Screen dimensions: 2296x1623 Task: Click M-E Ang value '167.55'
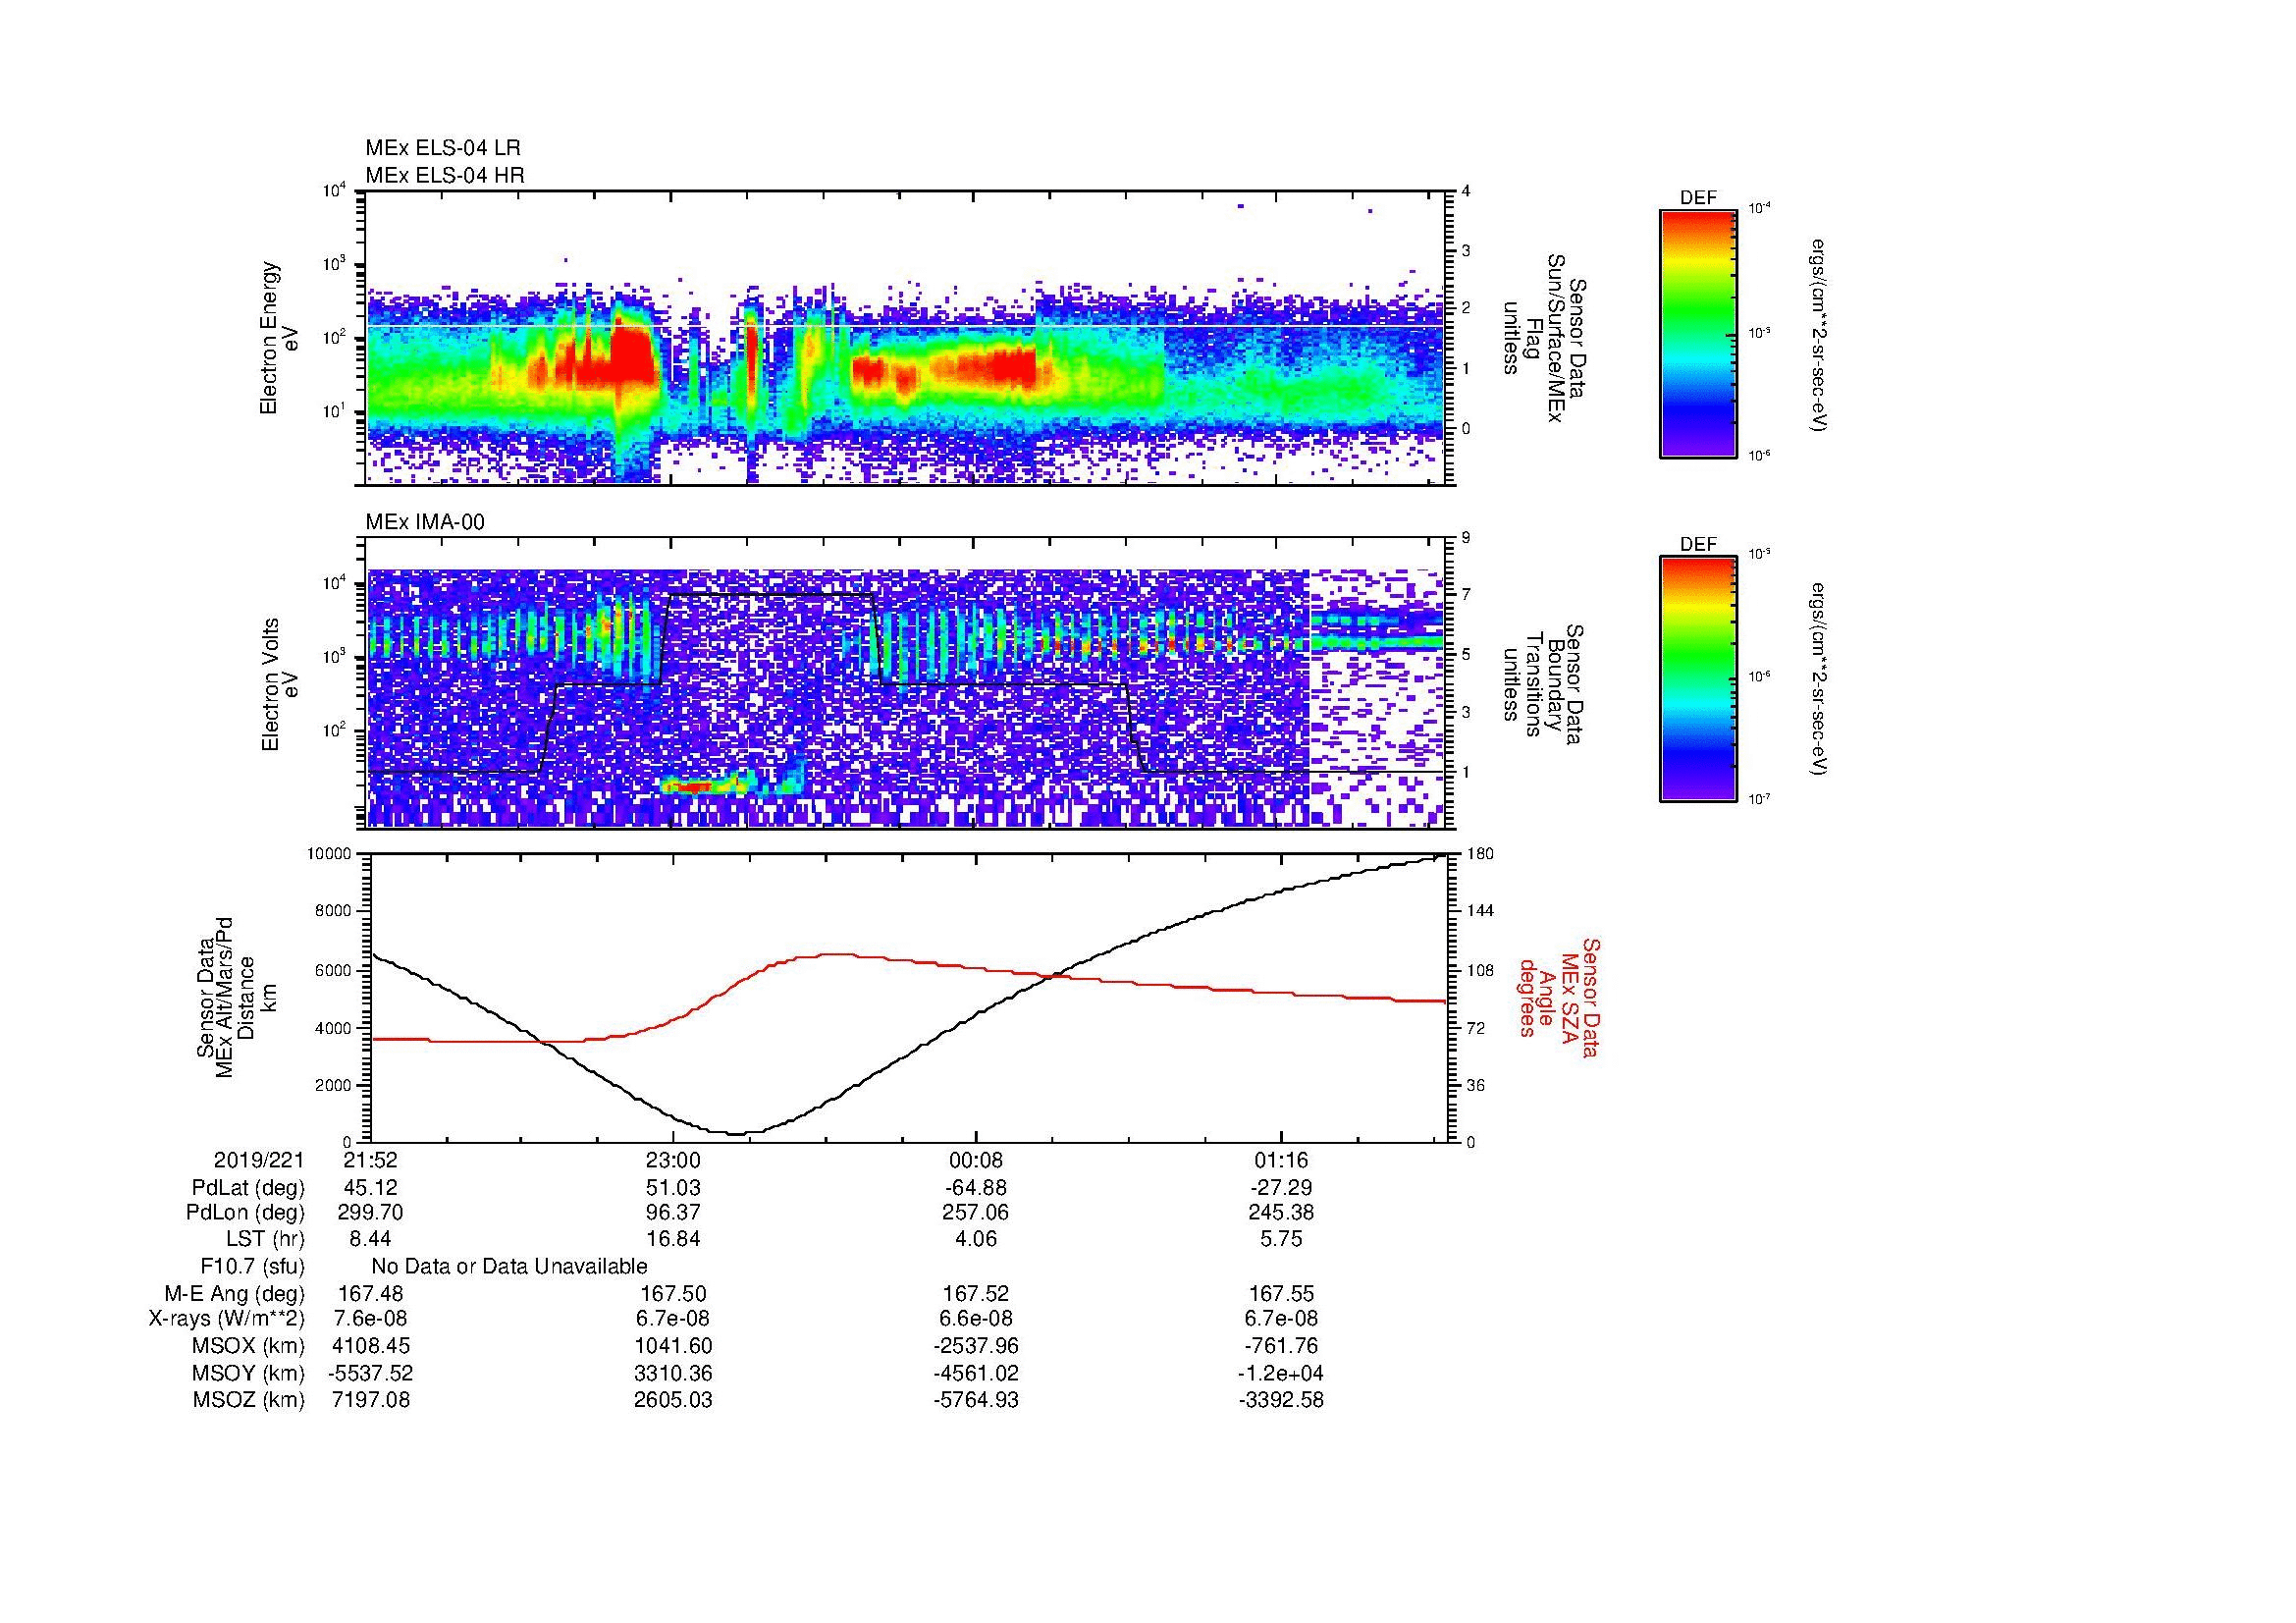[1281, 1293]
